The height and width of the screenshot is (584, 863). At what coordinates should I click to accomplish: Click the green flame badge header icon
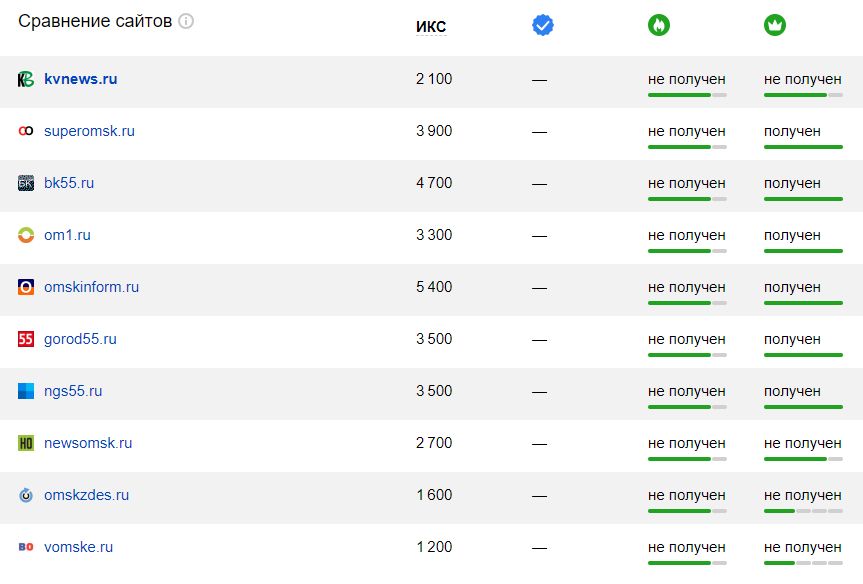coord(659,25)
